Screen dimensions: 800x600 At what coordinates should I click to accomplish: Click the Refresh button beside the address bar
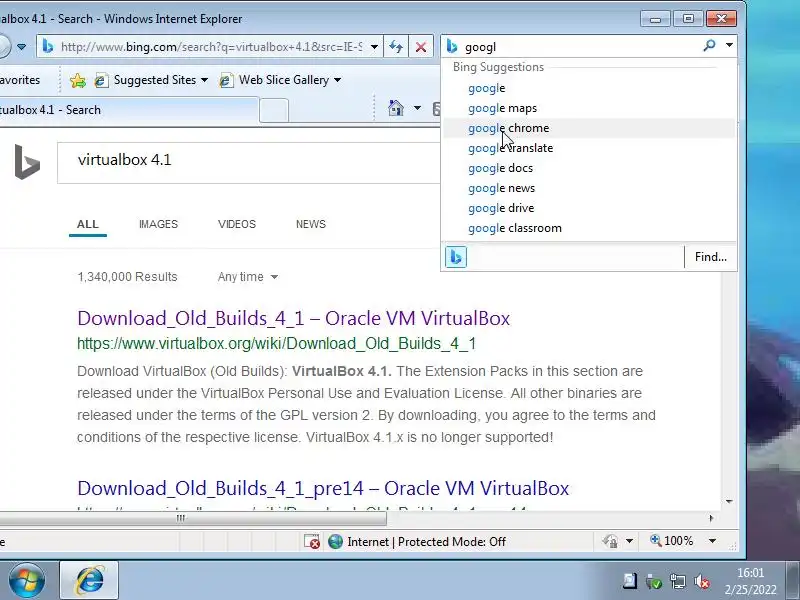click(x=396, y=47)
